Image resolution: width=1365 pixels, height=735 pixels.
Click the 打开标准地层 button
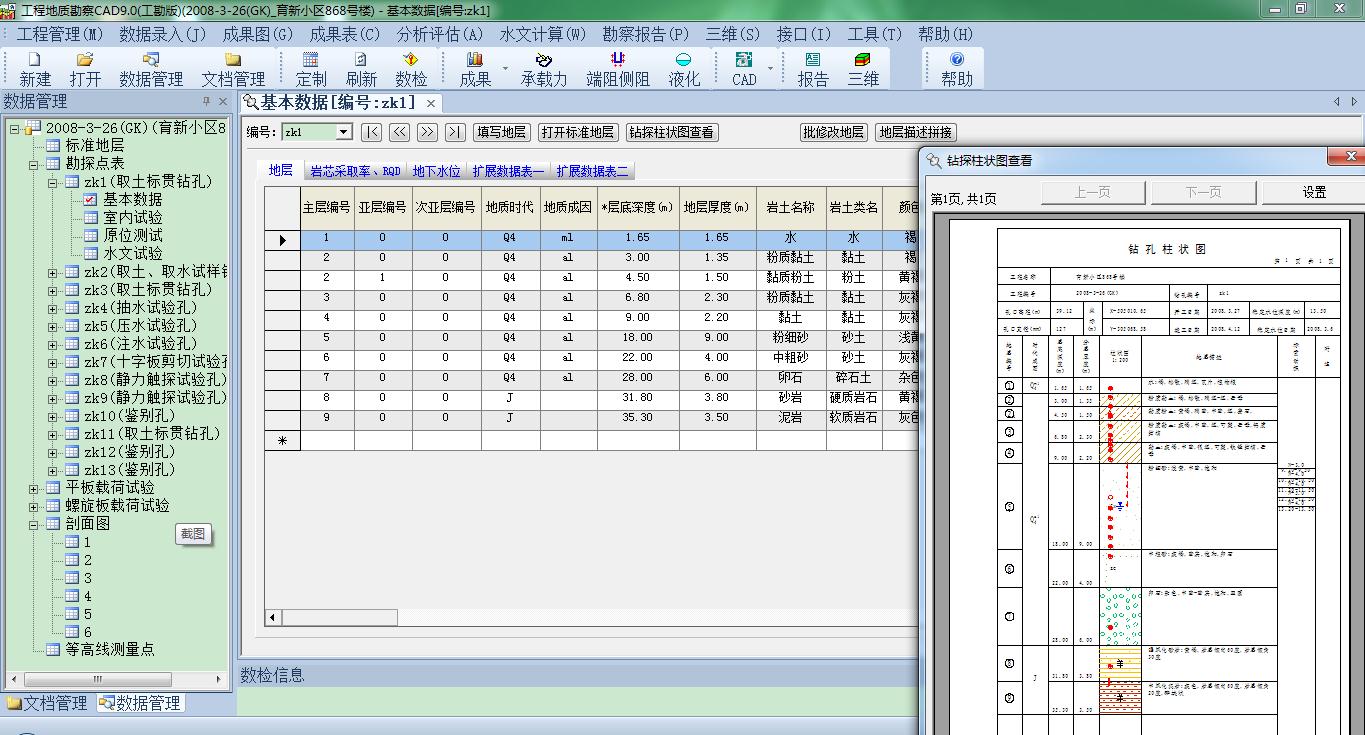(x=577, y=132)
